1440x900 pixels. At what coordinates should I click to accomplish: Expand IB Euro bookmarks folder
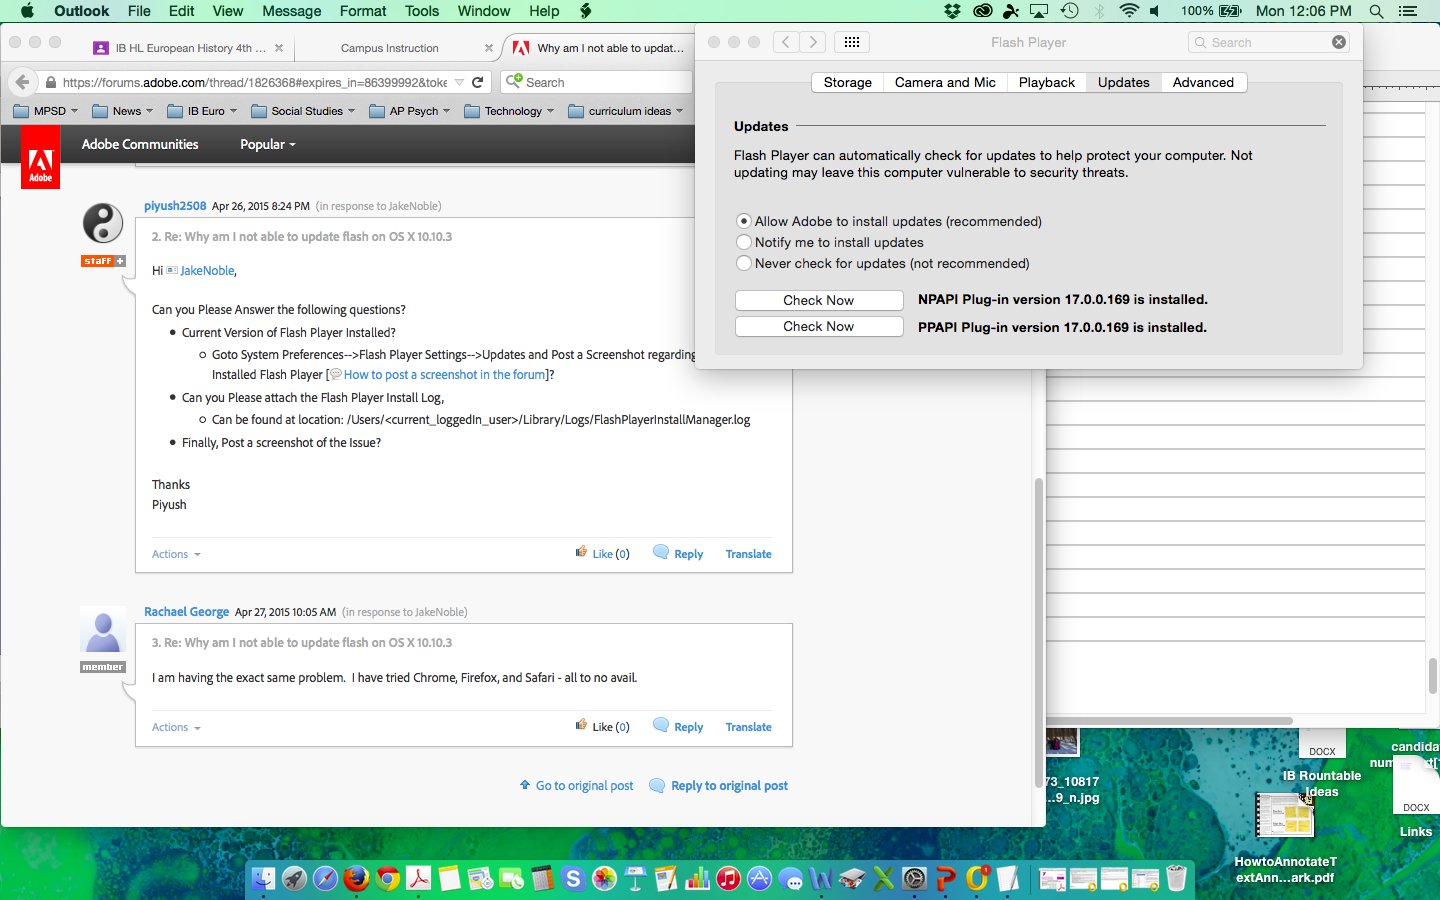pyautogui.click(x=202, y=111)
